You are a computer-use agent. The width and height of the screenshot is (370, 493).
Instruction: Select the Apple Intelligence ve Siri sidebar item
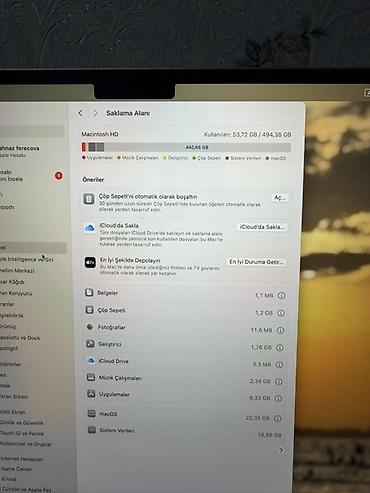[x=27, y=259]
